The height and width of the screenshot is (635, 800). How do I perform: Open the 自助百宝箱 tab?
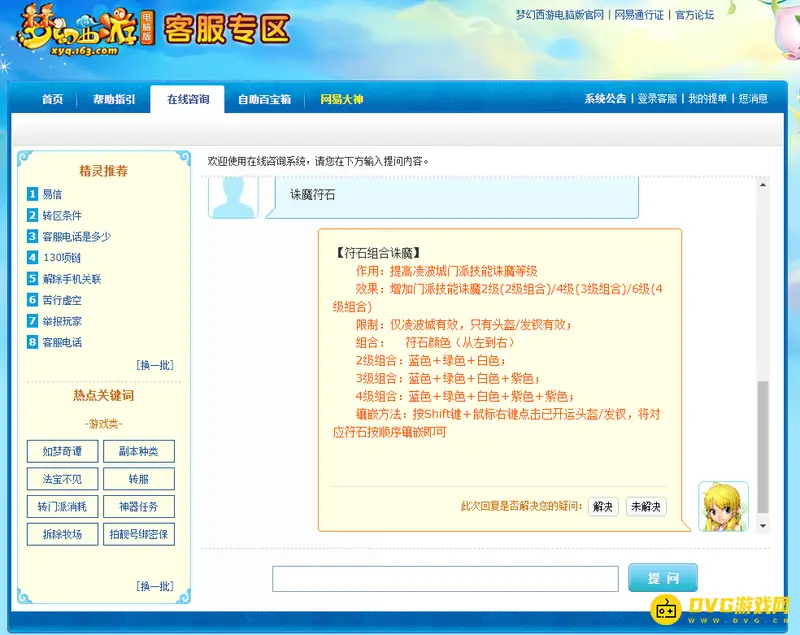point(264,99)
